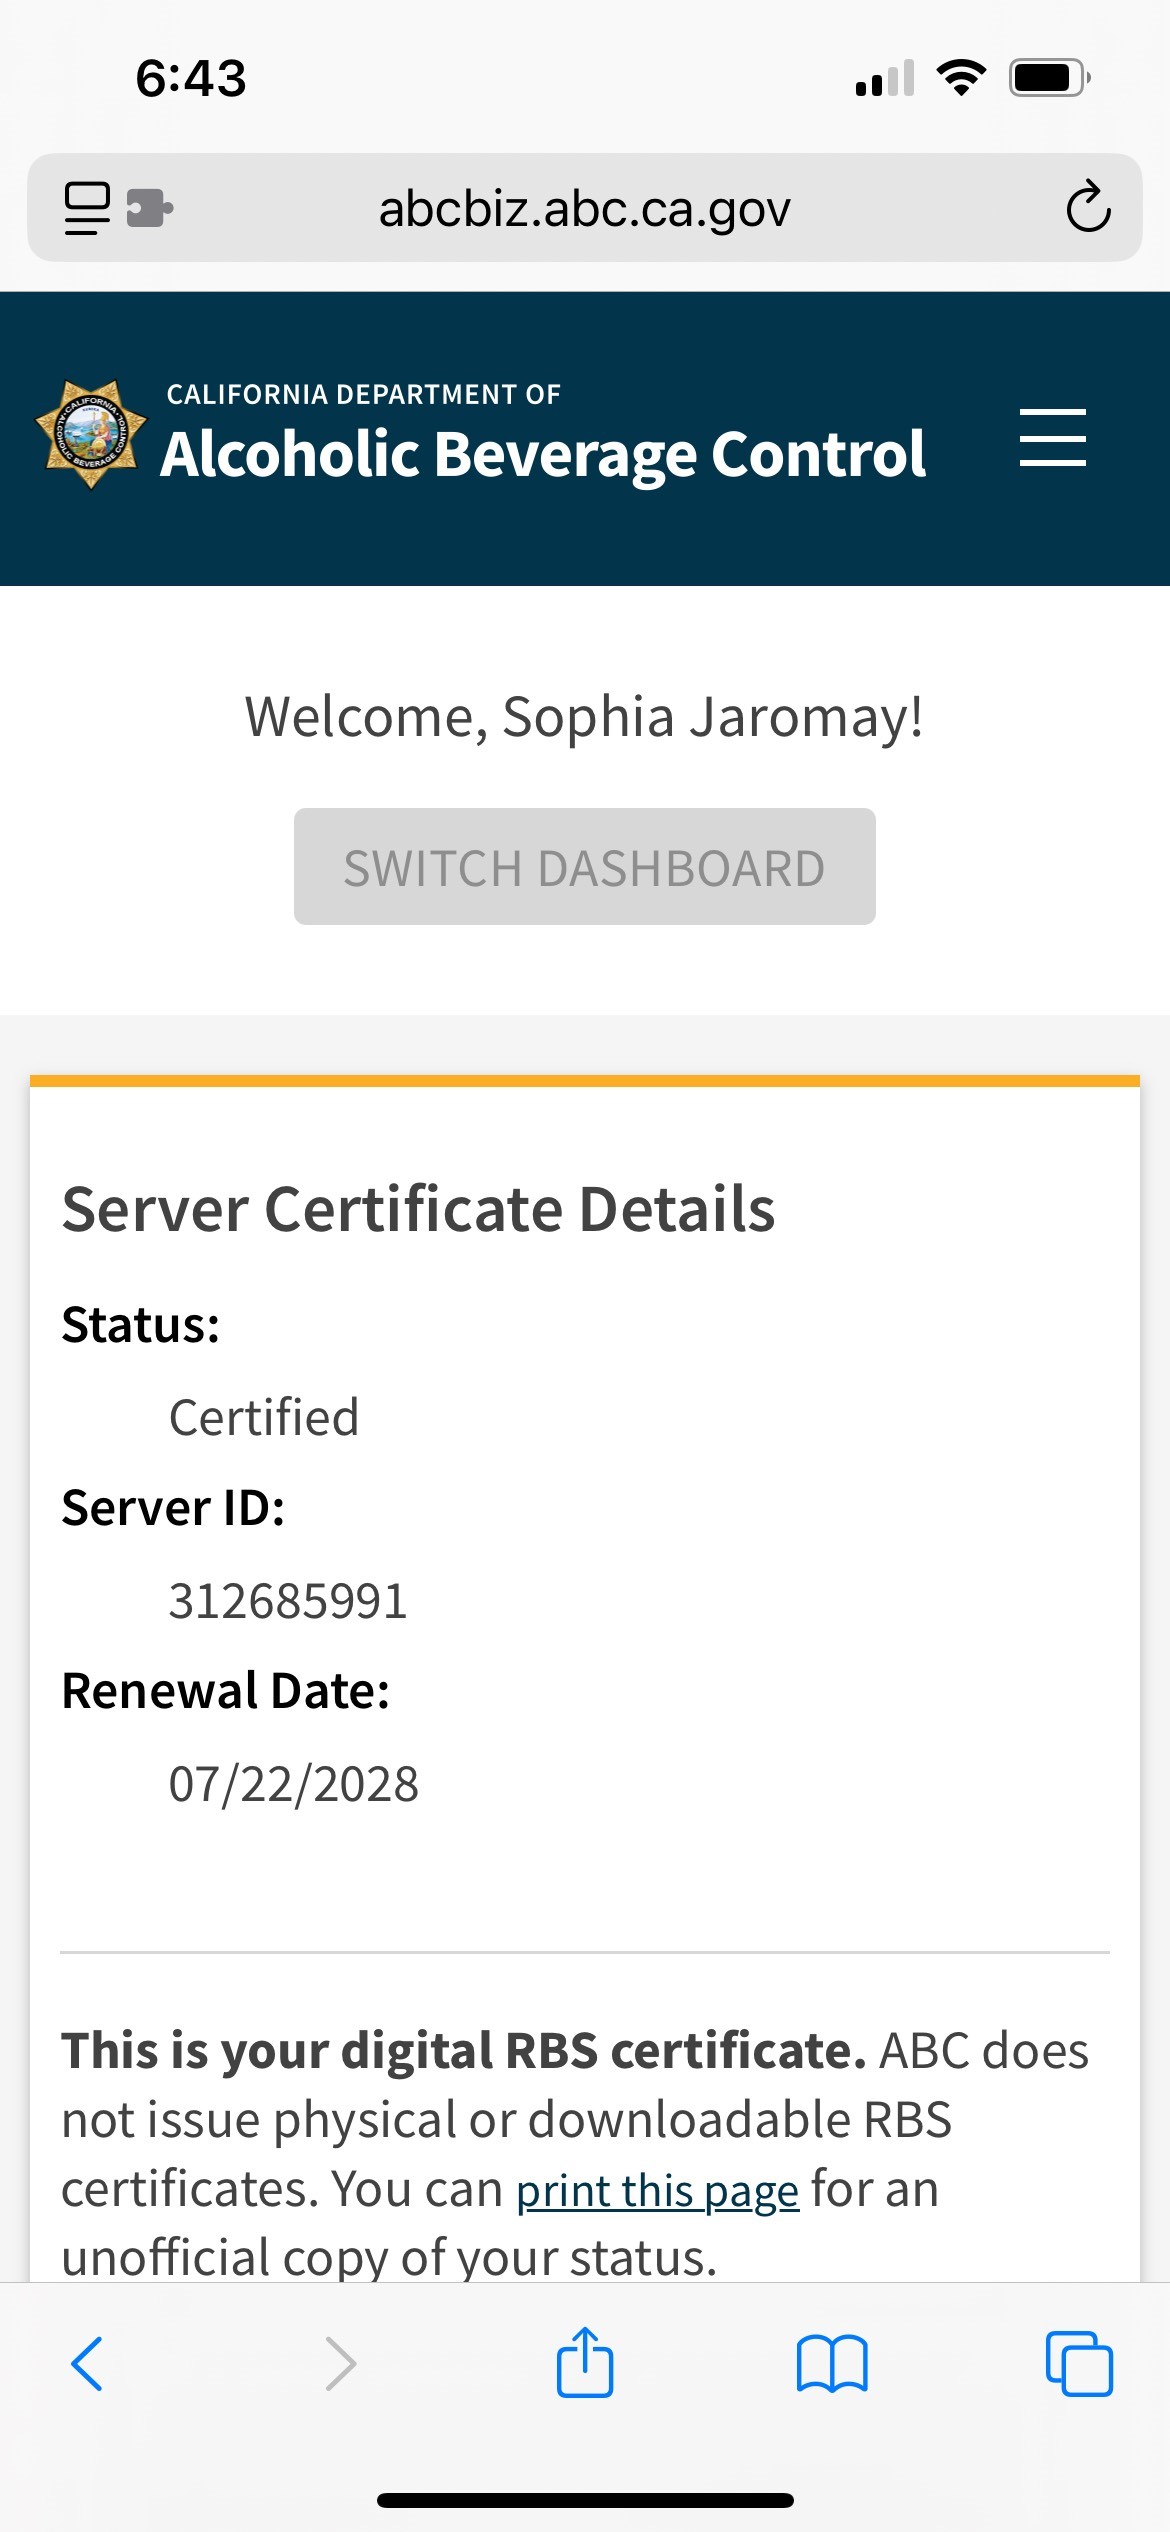Reload the page with refresh icon

[x=1088, y=208]
